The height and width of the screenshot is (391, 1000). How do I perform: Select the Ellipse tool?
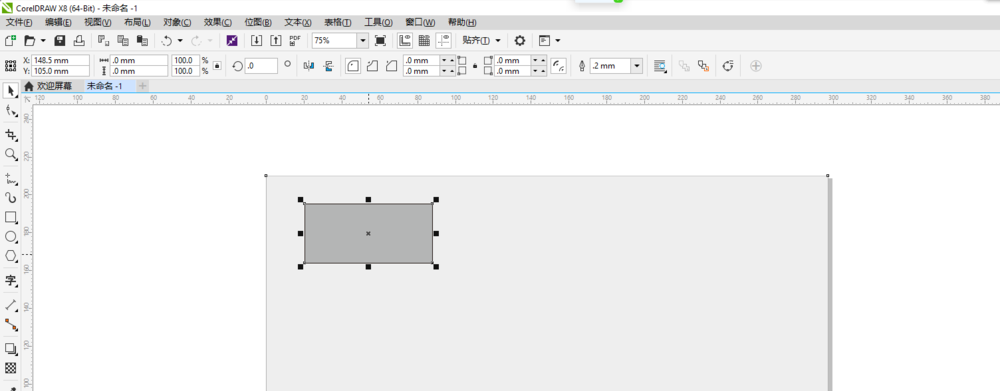tap(11, 237)
